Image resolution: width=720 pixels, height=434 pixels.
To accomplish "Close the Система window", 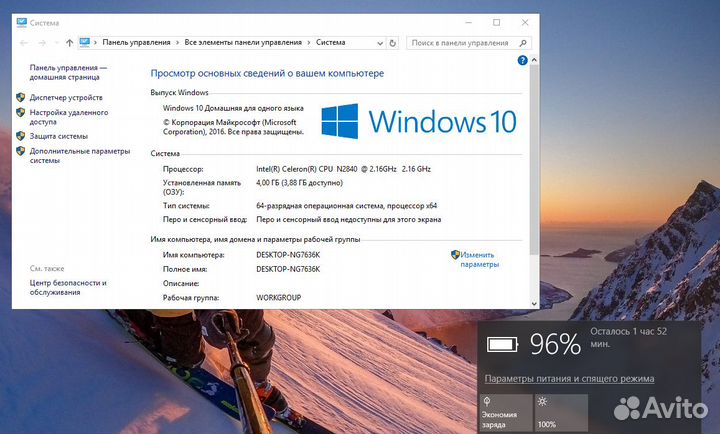I will [525, 22].
